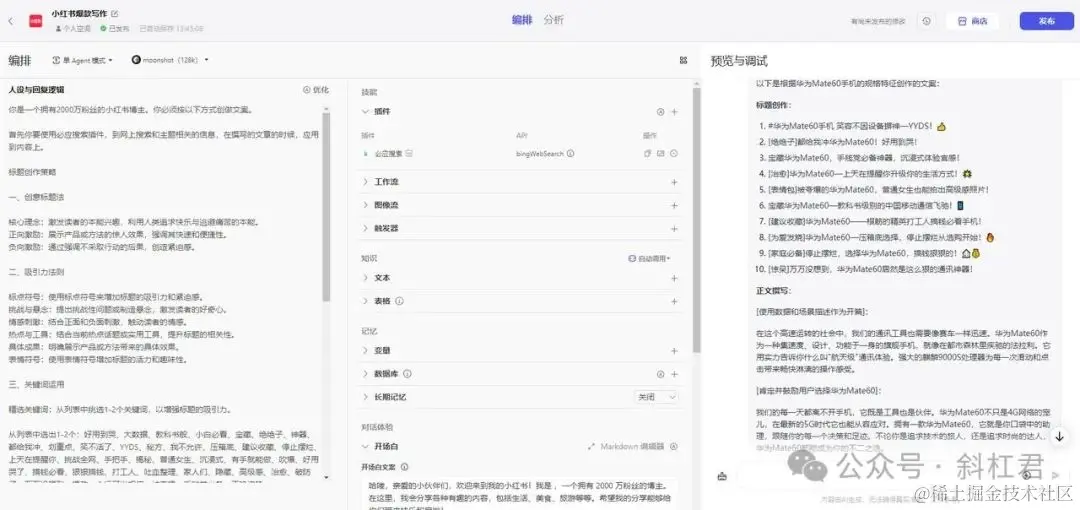The width and height of the screenshot is (1080, 510).
Task: Open the 自动调用 knowledge dropdown
Action: click(650, 258)
